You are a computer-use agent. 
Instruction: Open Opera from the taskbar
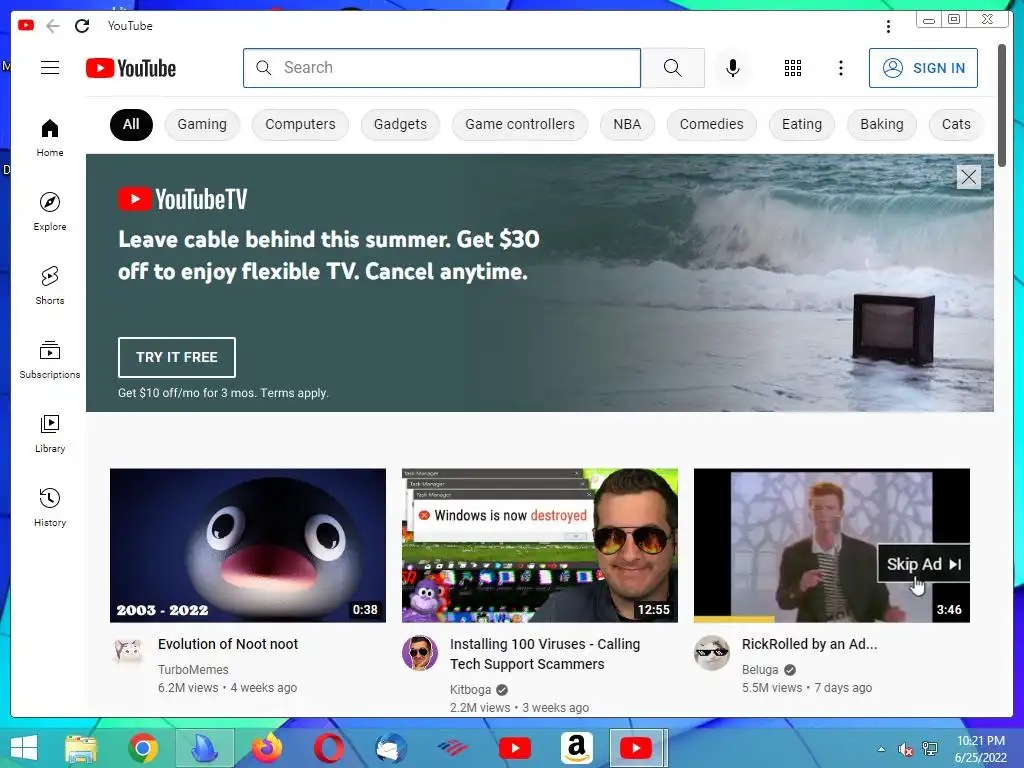click(328, 748)
